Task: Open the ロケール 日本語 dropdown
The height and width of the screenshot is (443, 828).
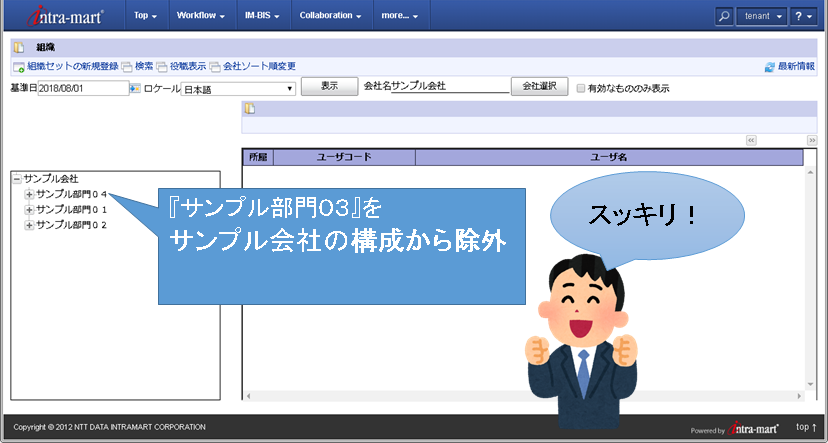Action: coord(238,89)
